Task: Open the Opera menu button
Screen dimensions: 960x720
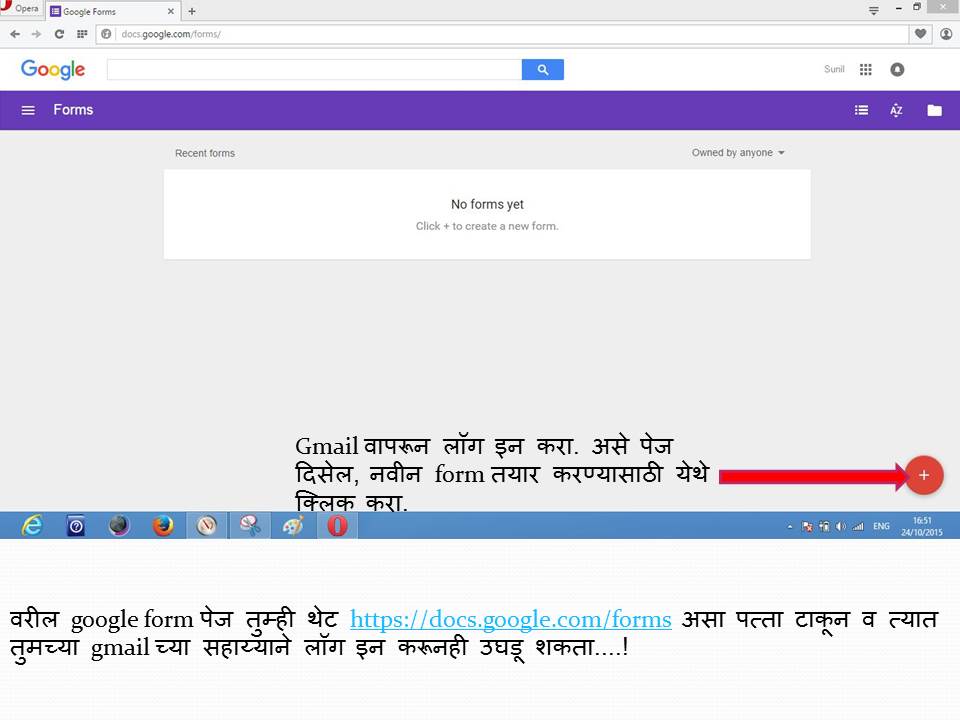Action: [x=21, y=9]
